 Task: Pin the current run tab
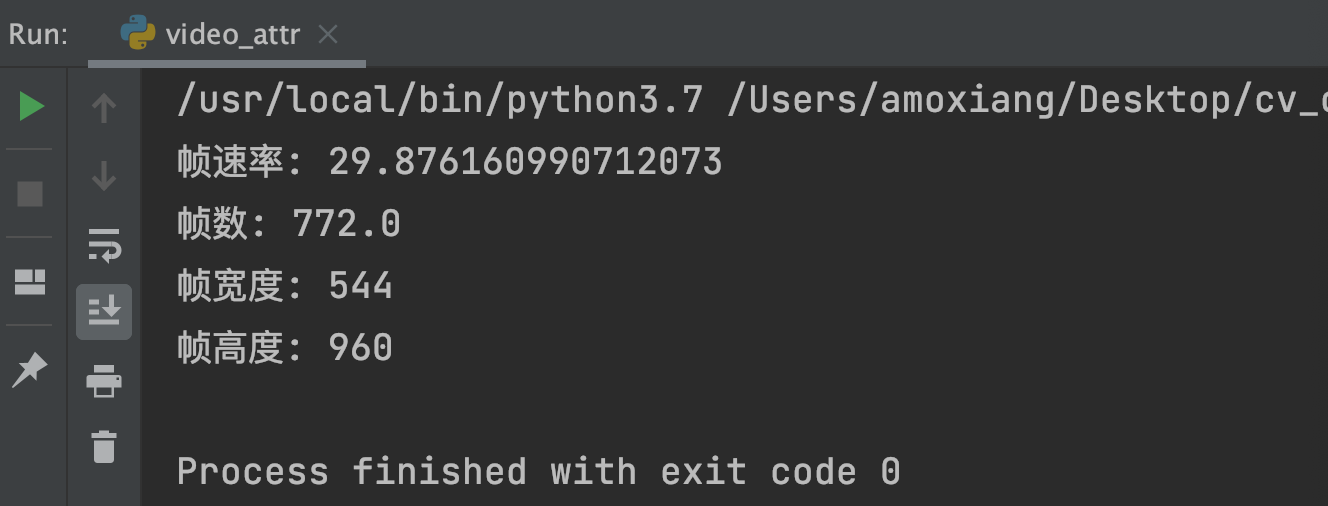[x=30, y=369]
